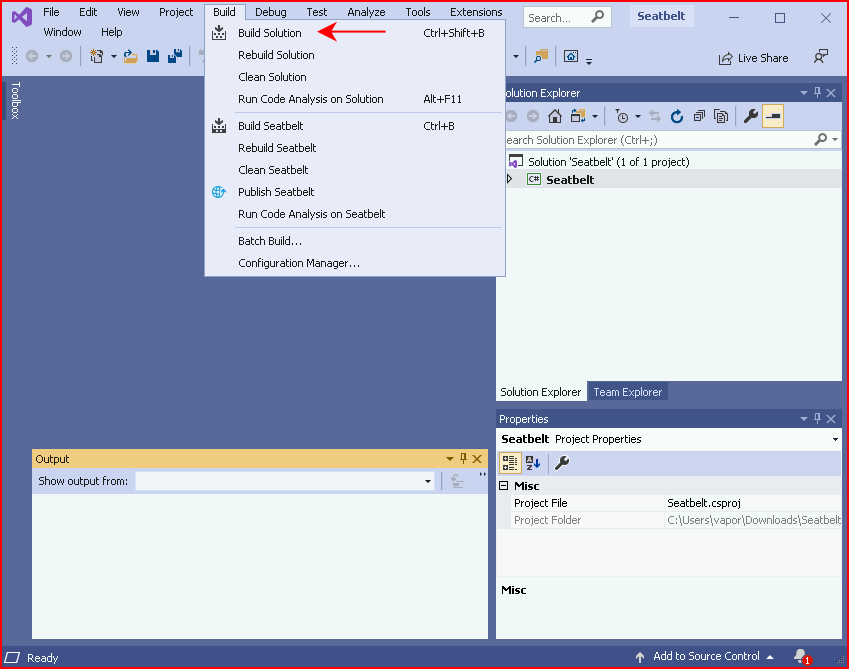The image size is (849, 669).
Task: Click the Toggle Word Wrap icon in Output
Action: [x=458, y=481]
